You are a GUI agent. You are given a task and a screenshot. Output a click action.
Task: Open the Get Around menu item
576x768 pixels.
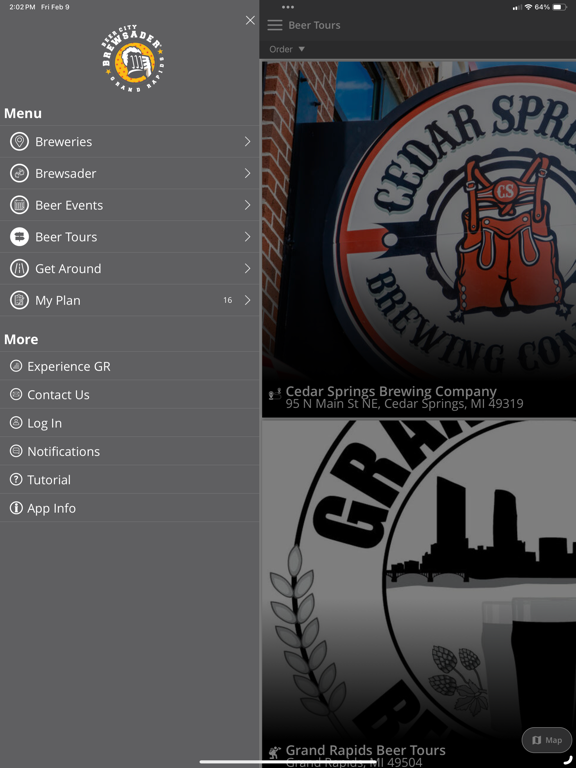pyautogui.click(x=129, y=268)
